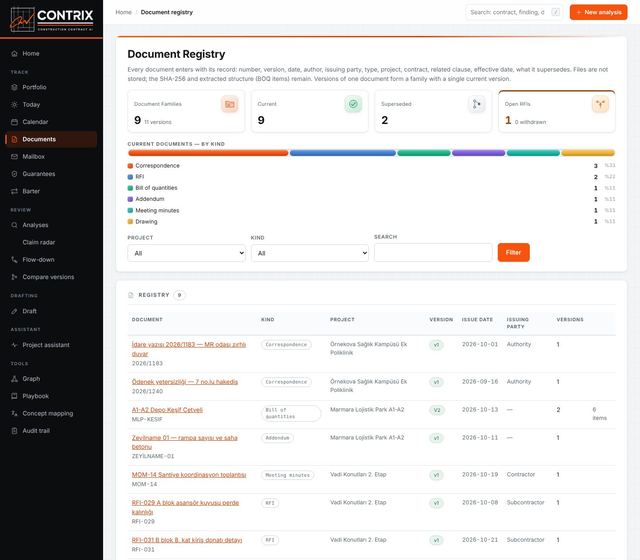Open RFI-031 B blok document link

[x=187, y=540]
